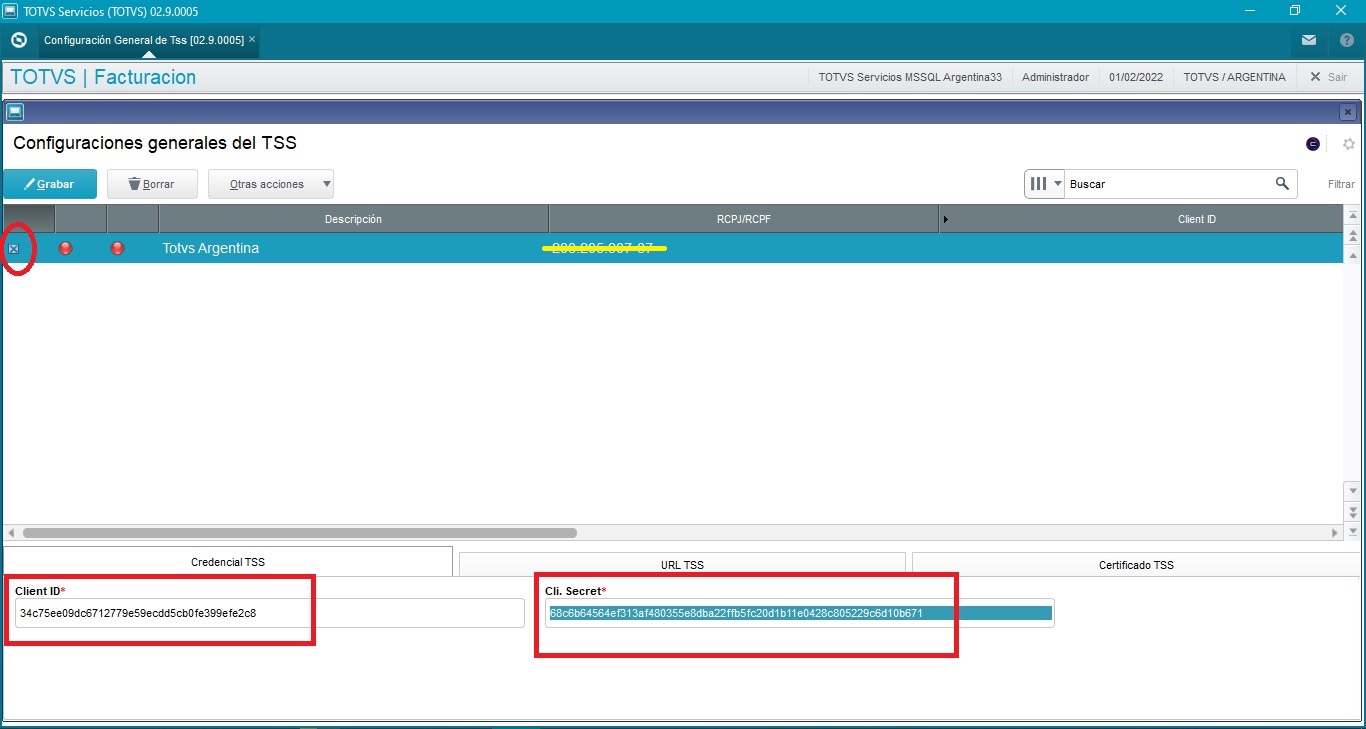1366x729 pixels.
Task: Click the second red status dot
Action: tap(117, 248)
